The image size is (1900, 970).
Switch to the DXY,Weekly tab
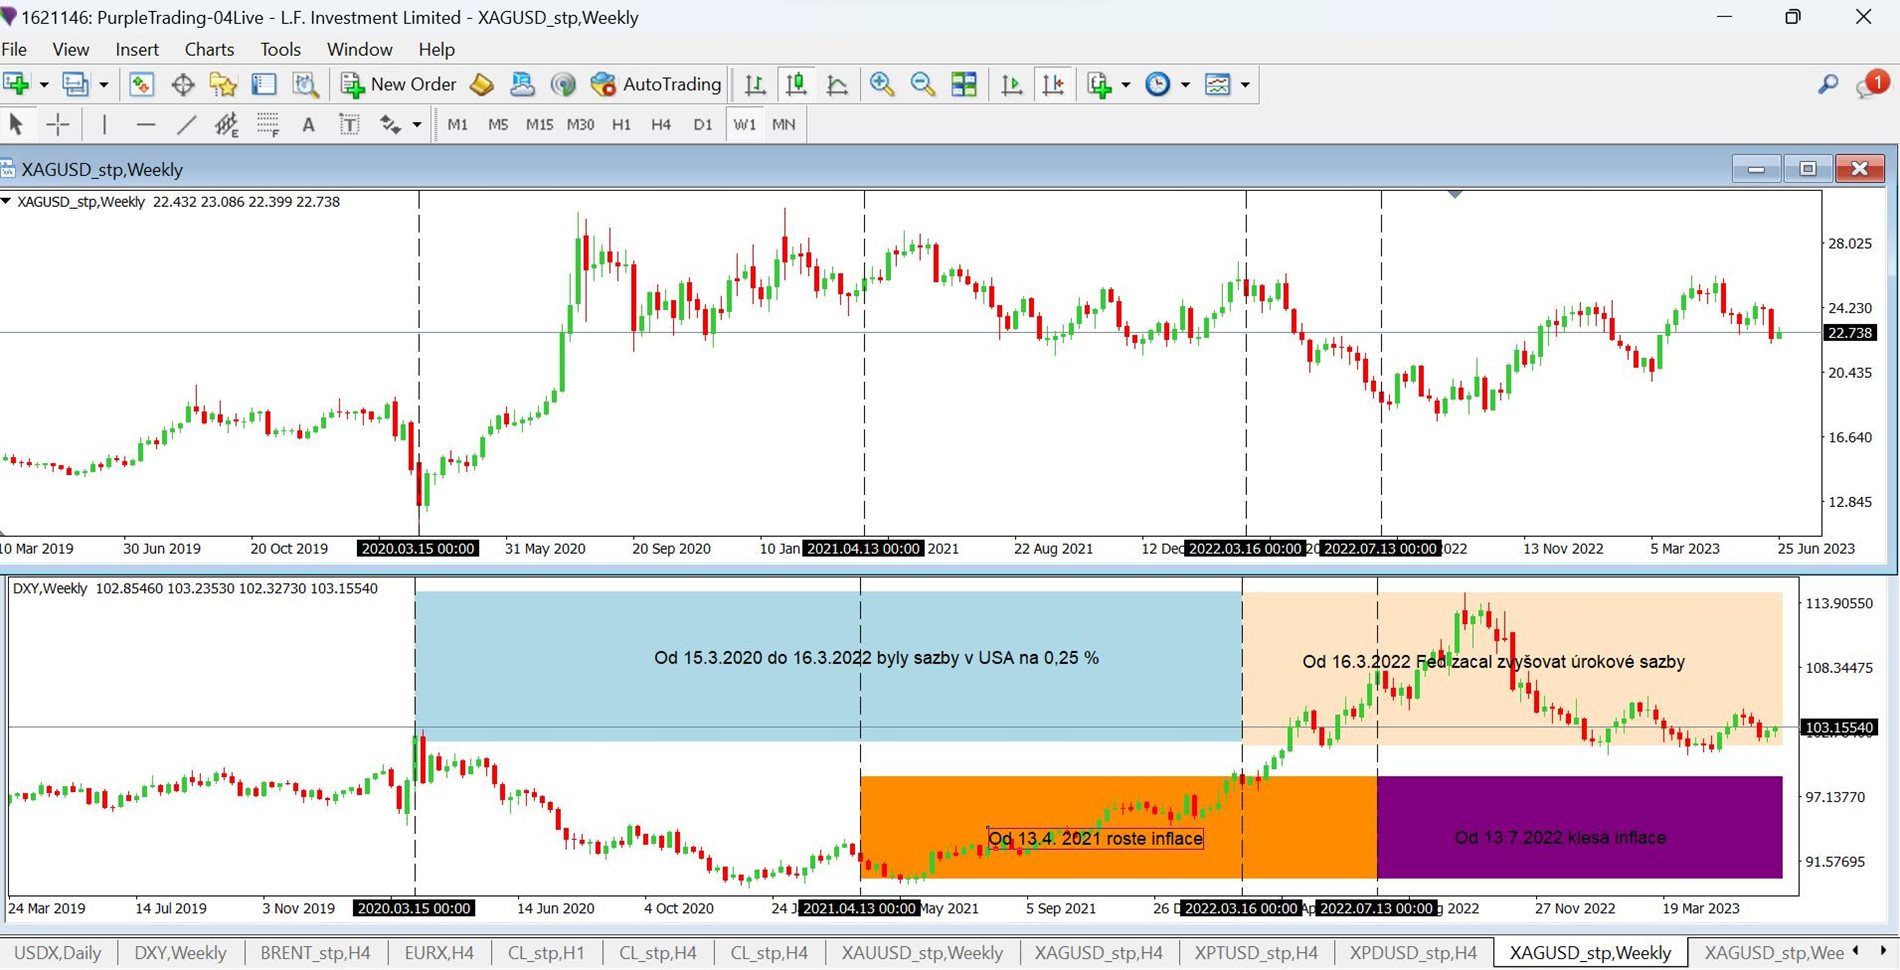[x=180, y=953]
